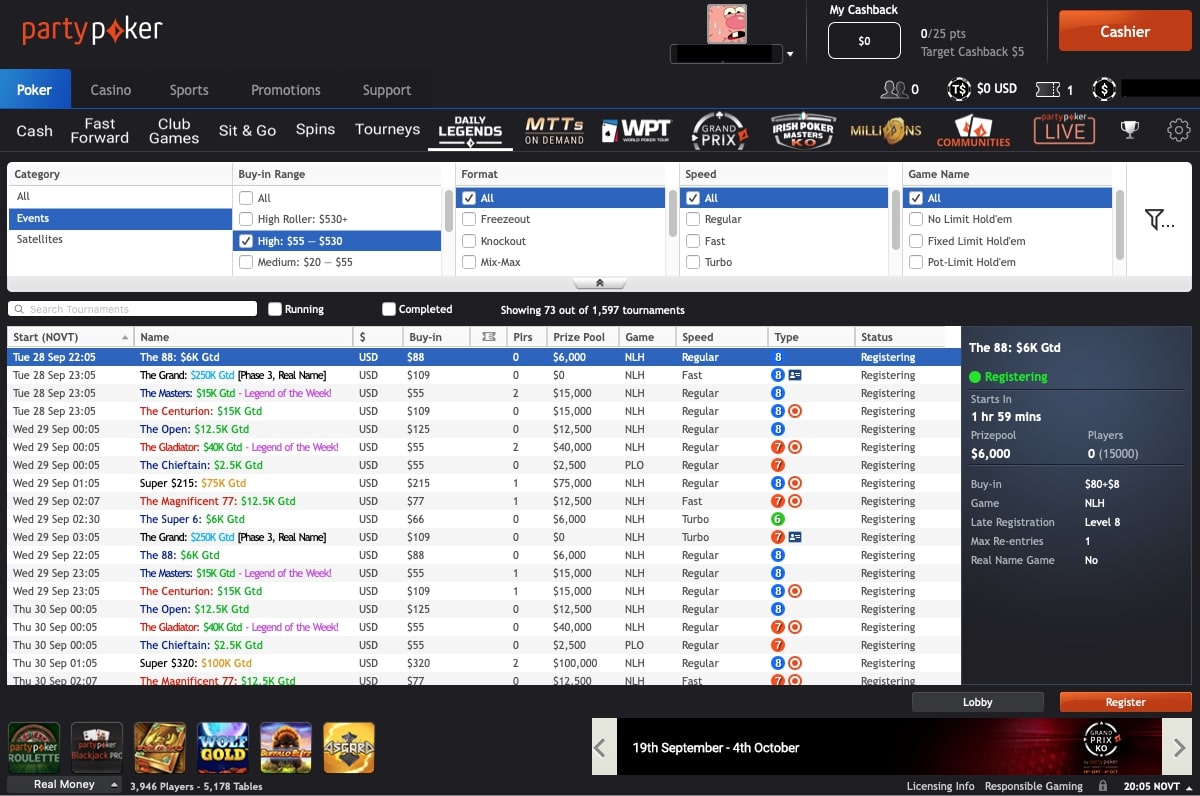This screenshot has height=796, width=1200.
Task: Open the account name dropdown arrow
Action: tap(790, 54)
